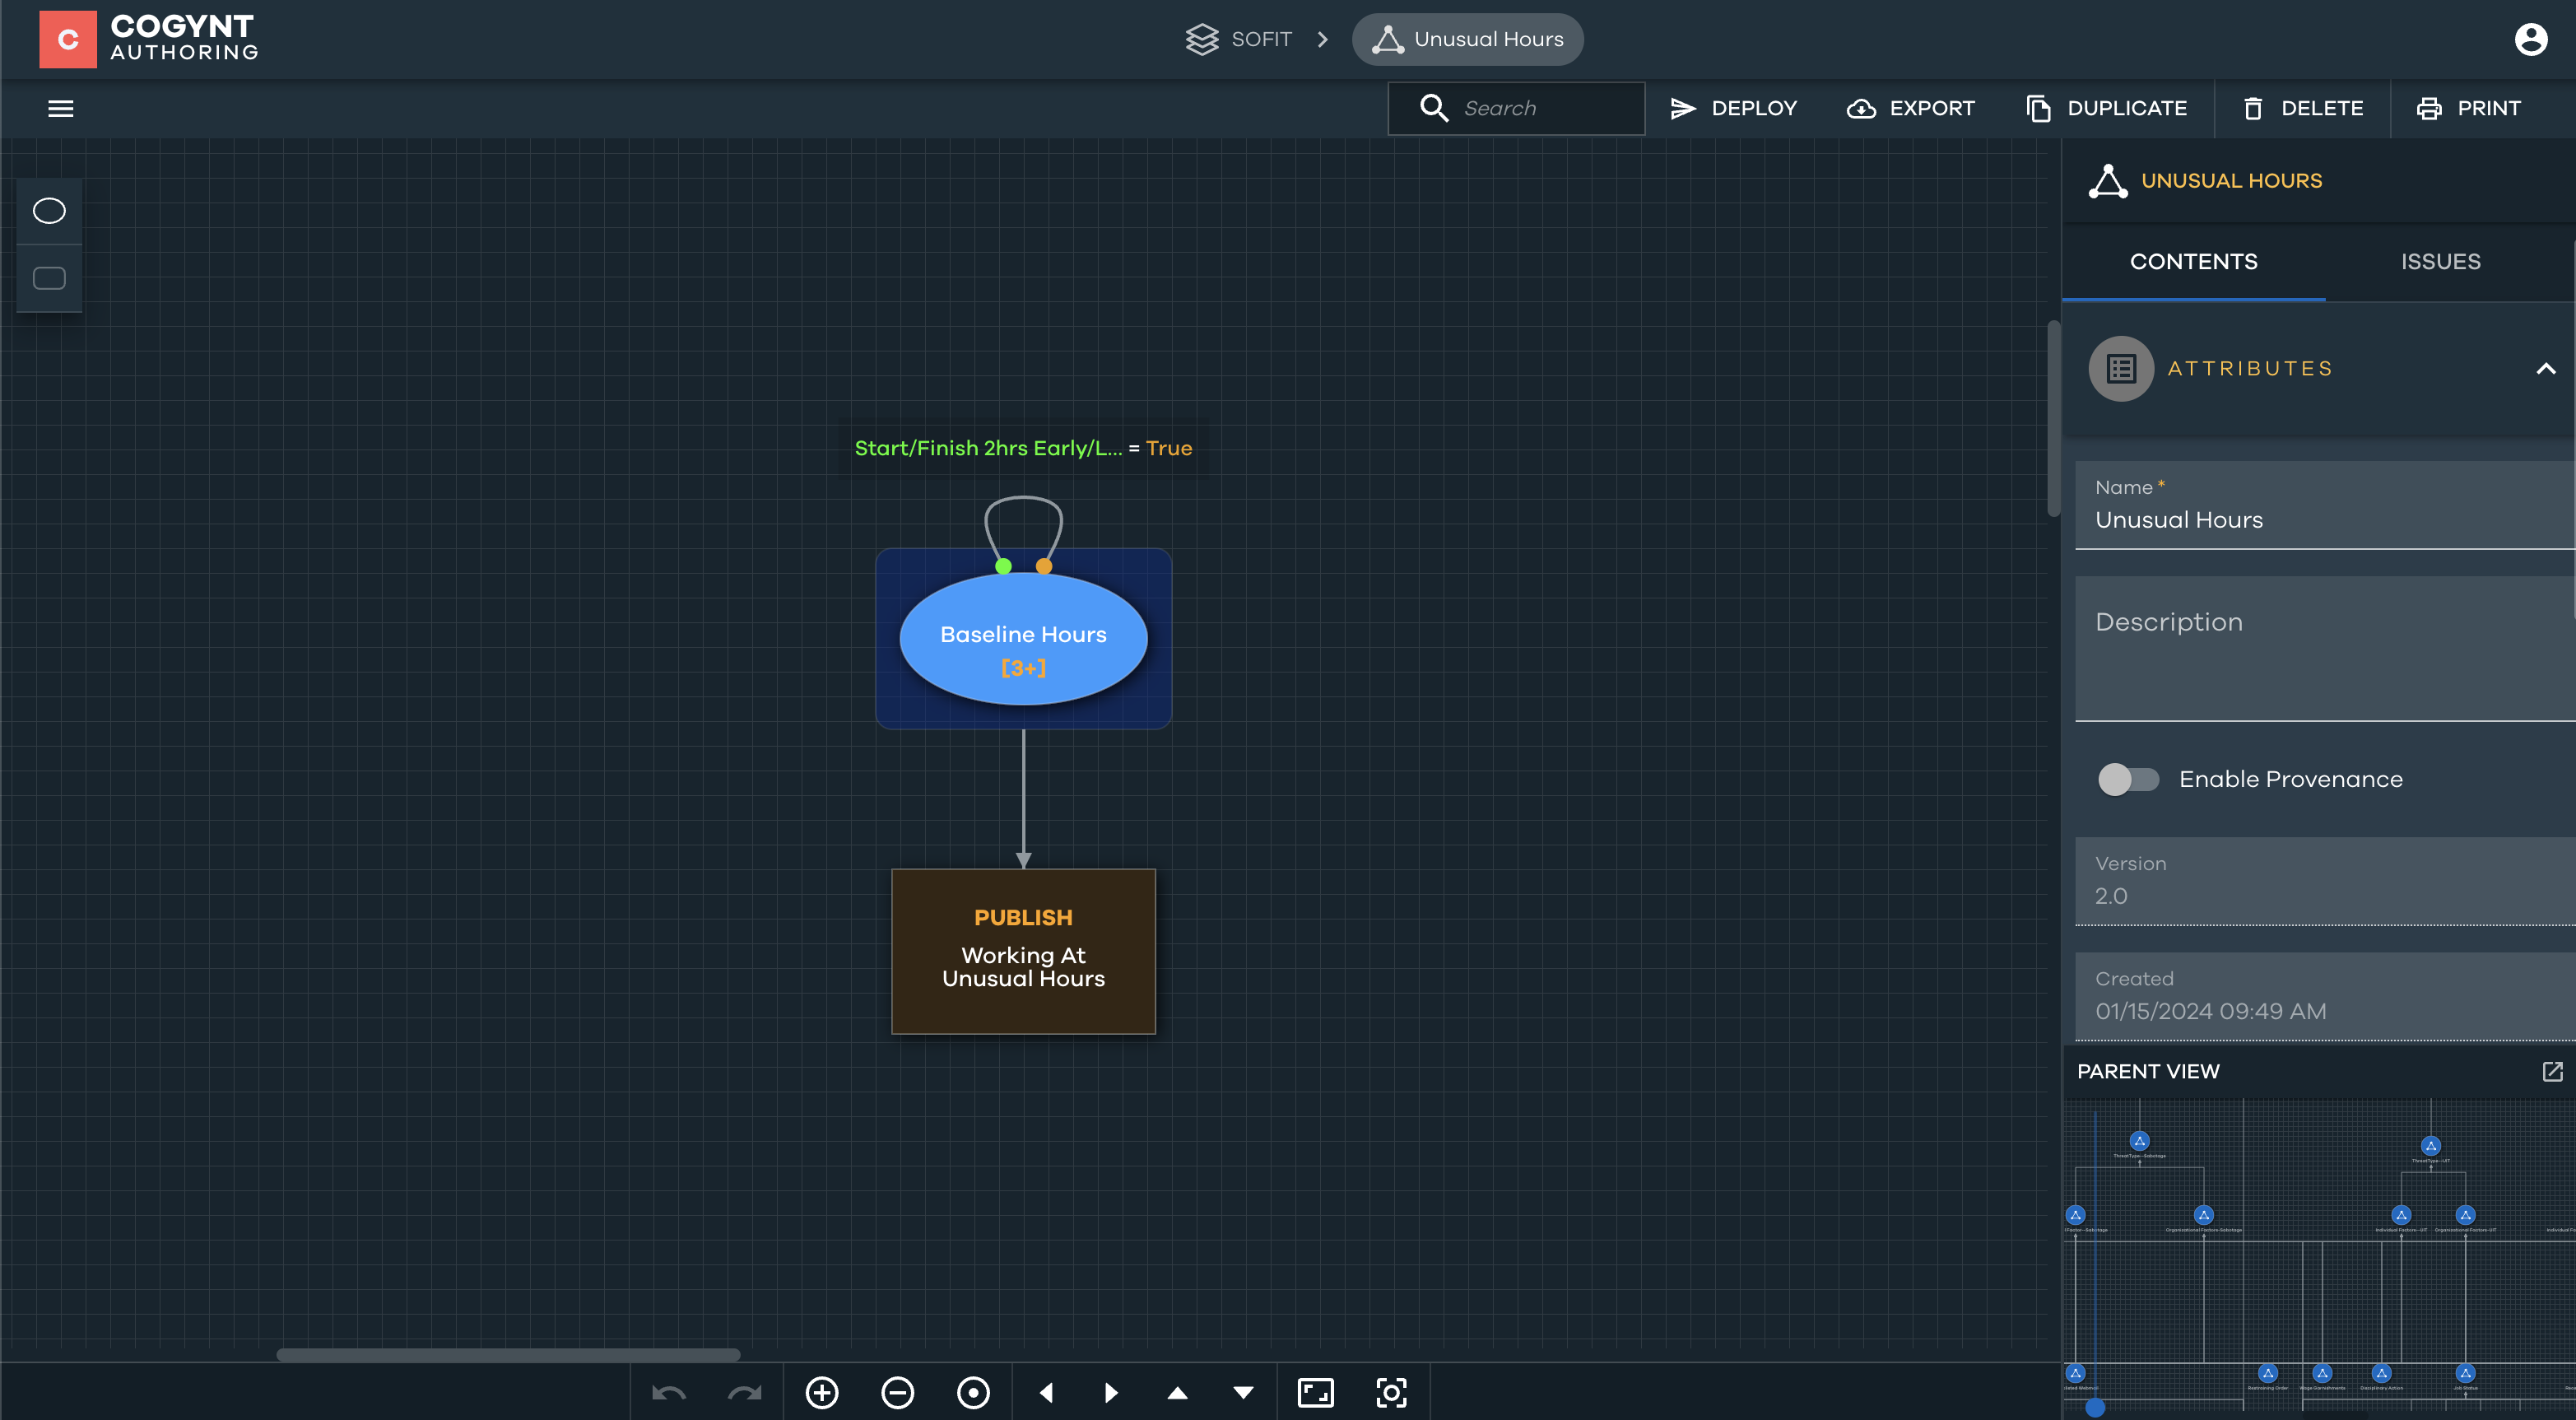
Task: Click the zoom in plus icon
Action: point(822,1393)
